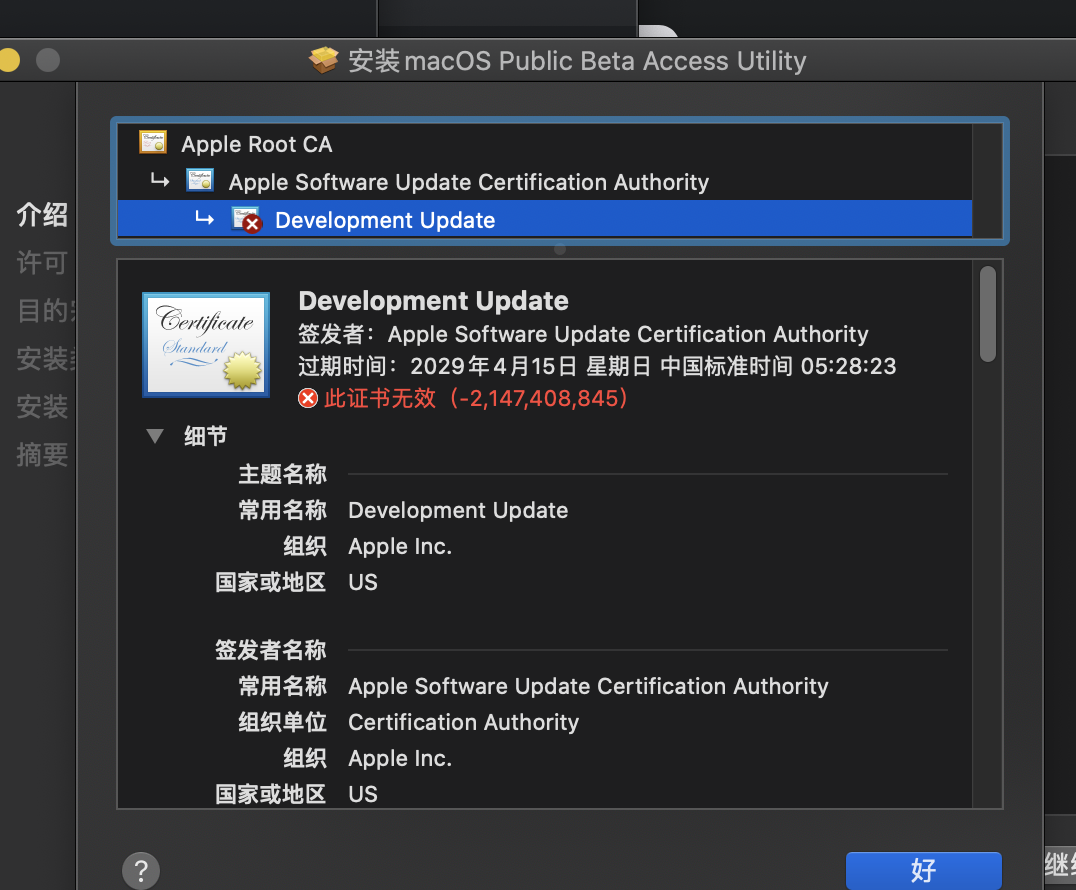Click the Apple Software Update Certification Authority row icon
The image size is (1076, 890).
[x=200, y=181]
